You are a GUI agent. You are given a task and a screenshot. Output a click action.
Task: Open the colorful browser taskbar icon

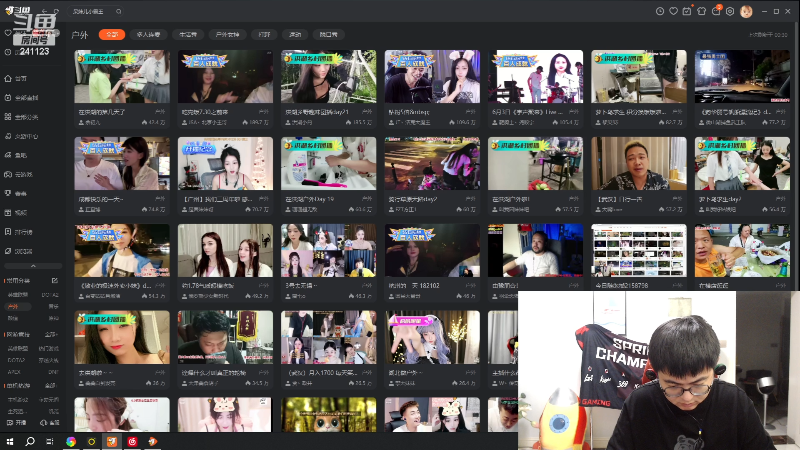[x=71, y=441]
